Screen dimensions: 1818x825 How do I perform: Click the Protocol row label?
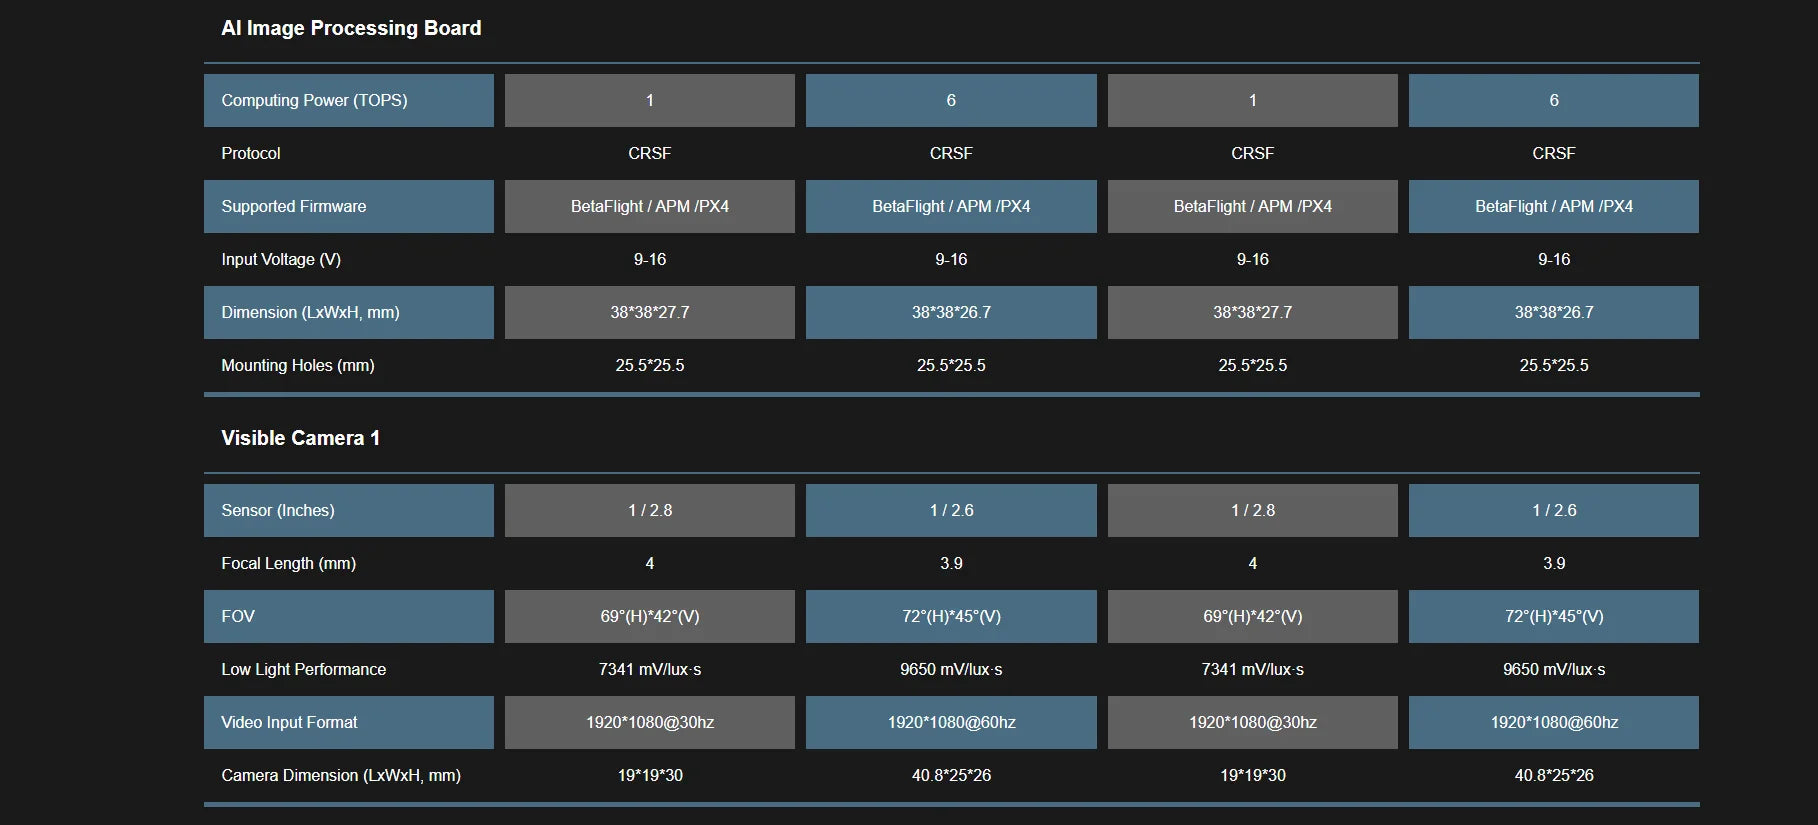click(251, 153)
